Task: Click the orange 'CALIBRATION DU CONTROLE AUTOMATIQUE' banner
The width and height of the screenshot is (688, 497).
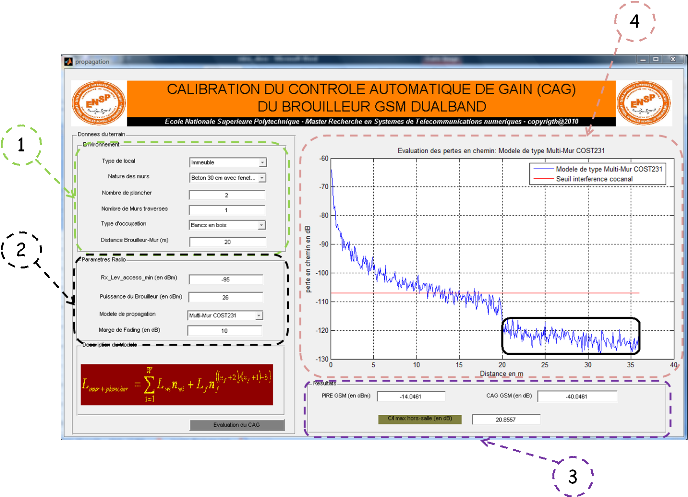Action: click(371, 98)
